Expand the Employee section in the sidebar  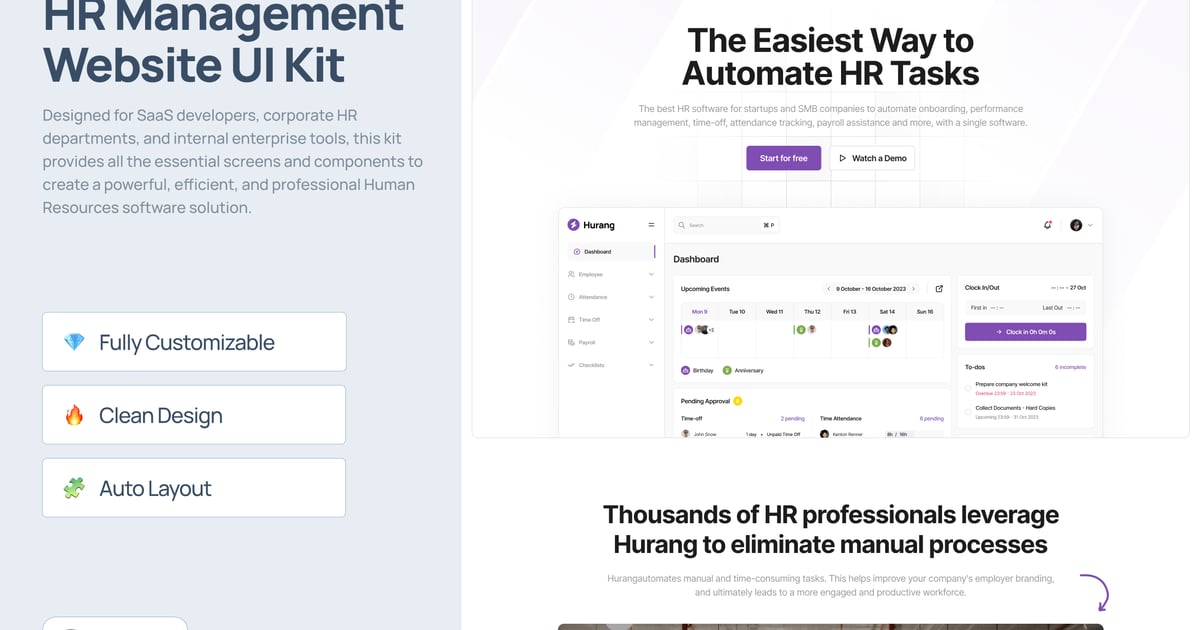650,274
